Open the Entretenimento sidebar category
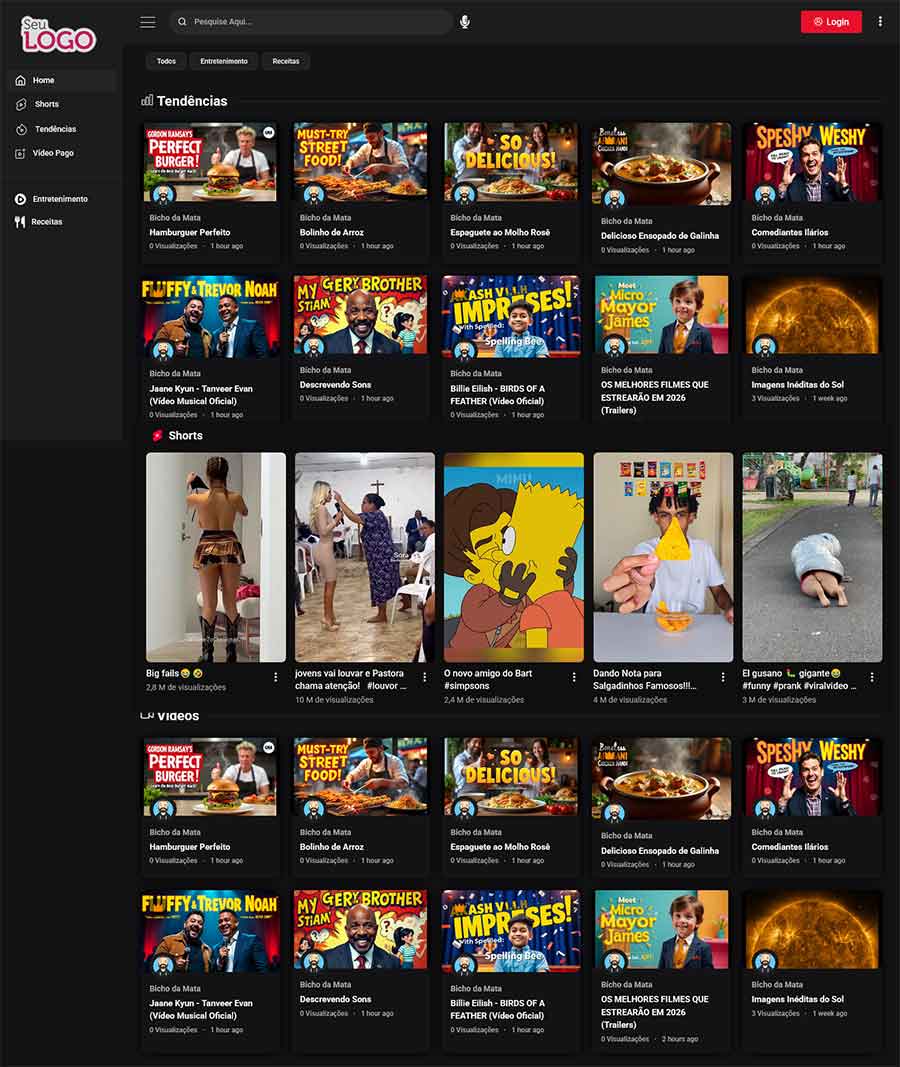 (60, 199)
